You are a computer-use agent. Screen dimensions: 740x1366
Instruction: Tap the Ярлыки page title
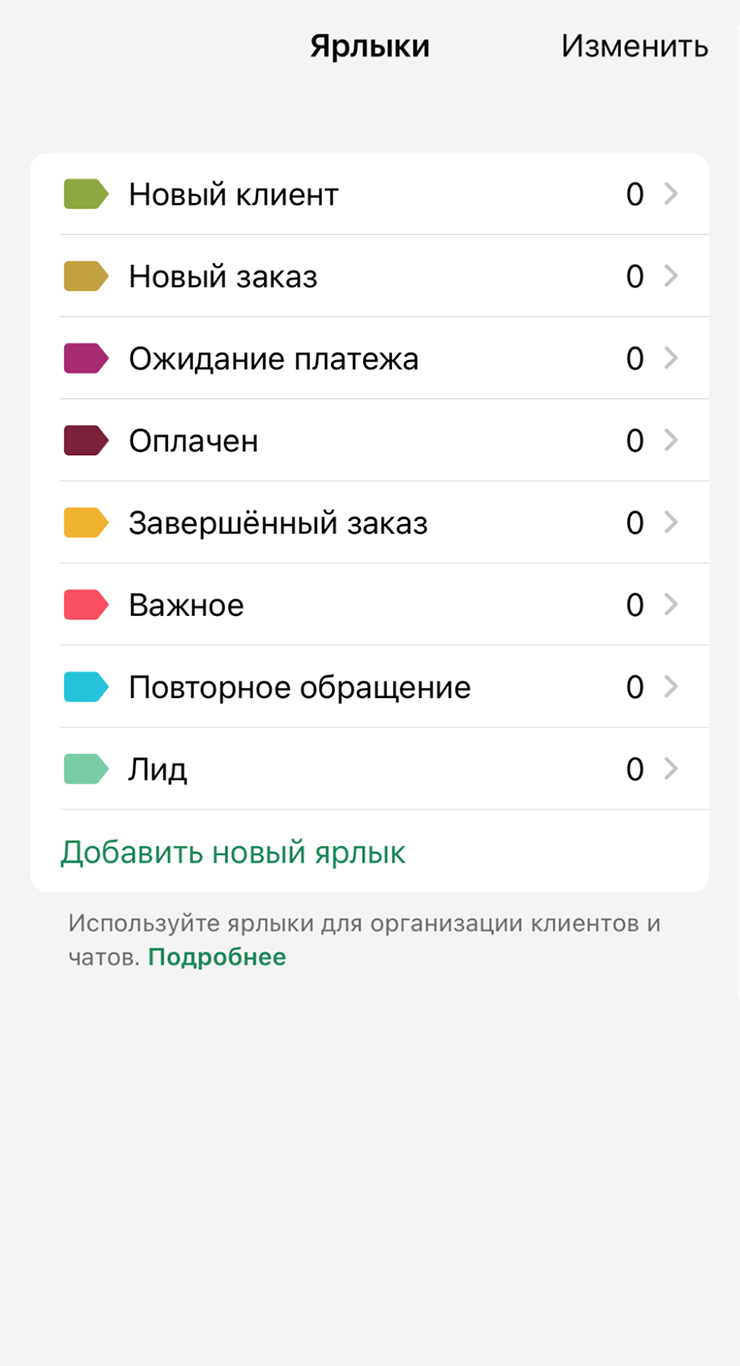pyautogui.click(x=369, y=46)
